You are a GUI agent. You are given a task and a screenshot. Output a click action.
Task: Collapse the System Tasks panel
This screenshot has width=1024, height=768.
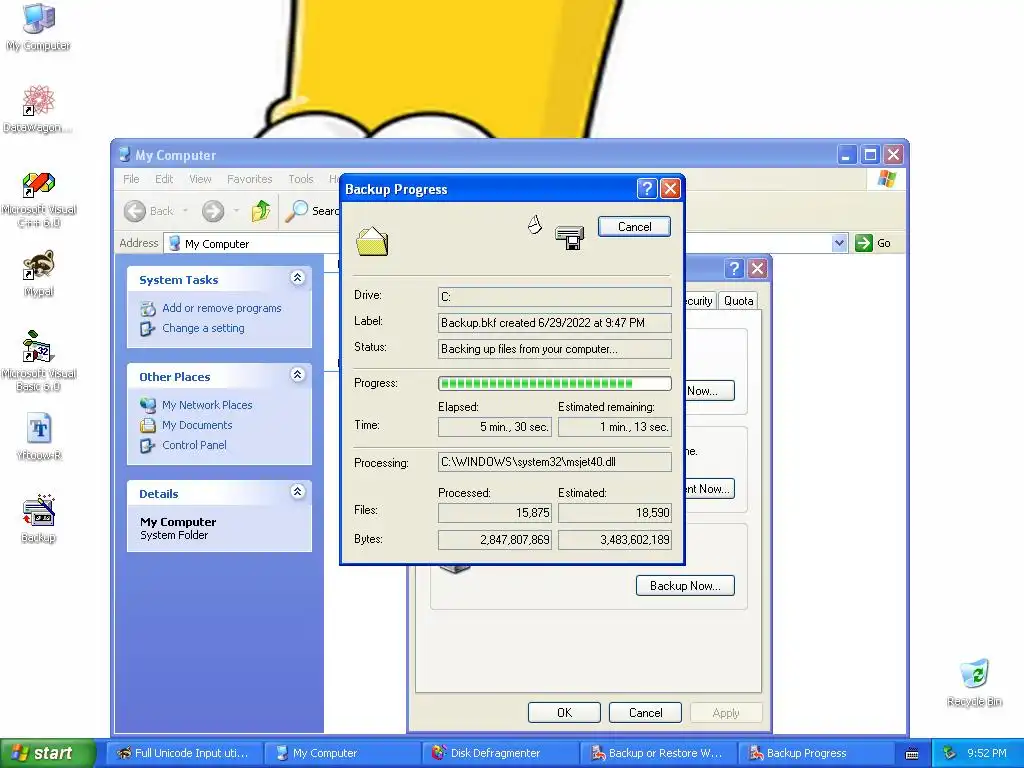point(297,278)
